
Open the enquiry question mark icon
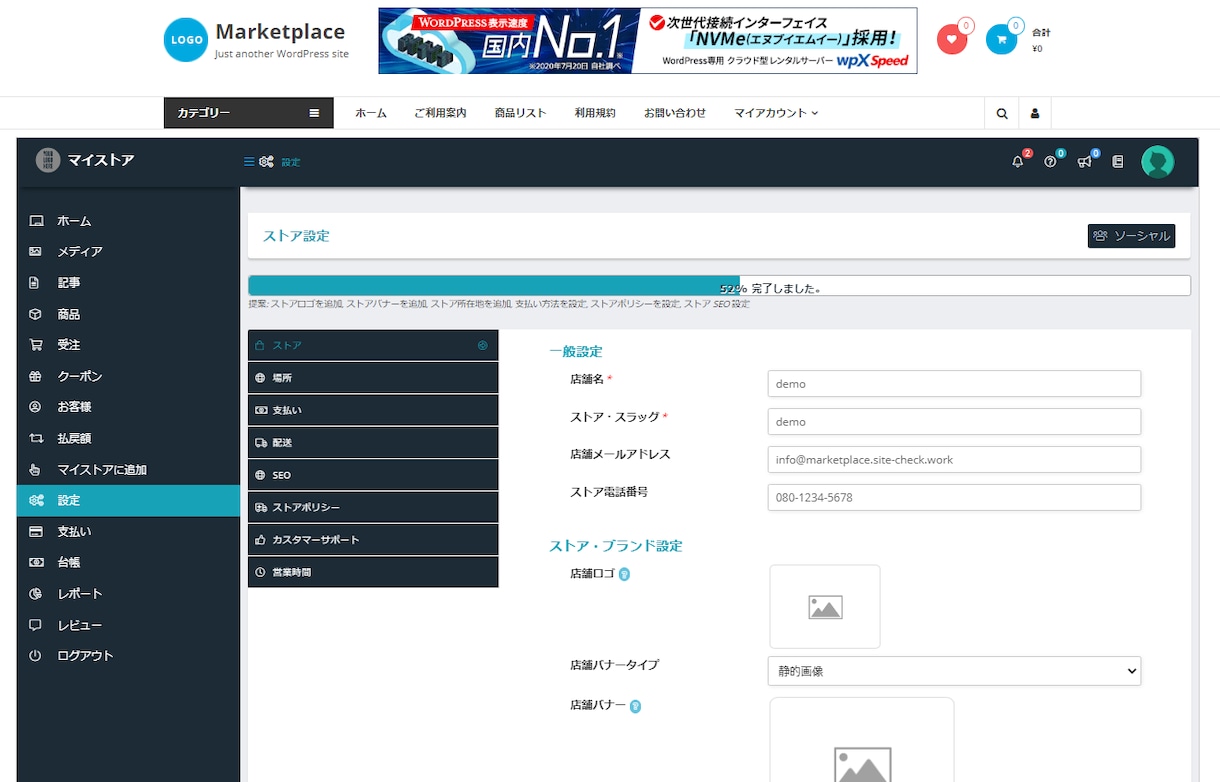pos(1050,162)
